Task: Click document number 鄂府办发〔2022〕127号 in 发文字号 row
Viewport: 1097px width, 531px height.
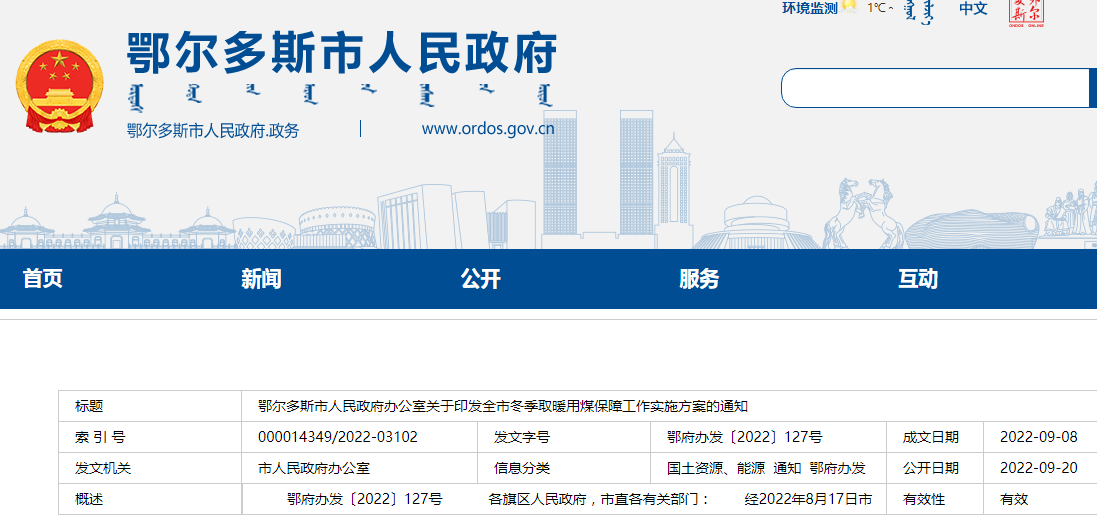Action: [745, 438]
